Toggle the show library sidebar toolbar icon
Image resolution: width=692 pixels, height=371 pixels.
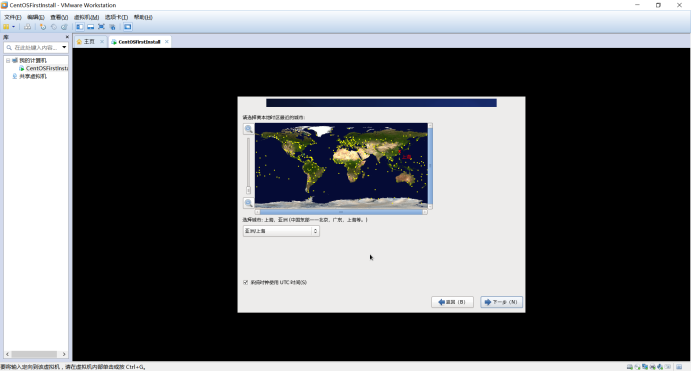coord(79,27)
